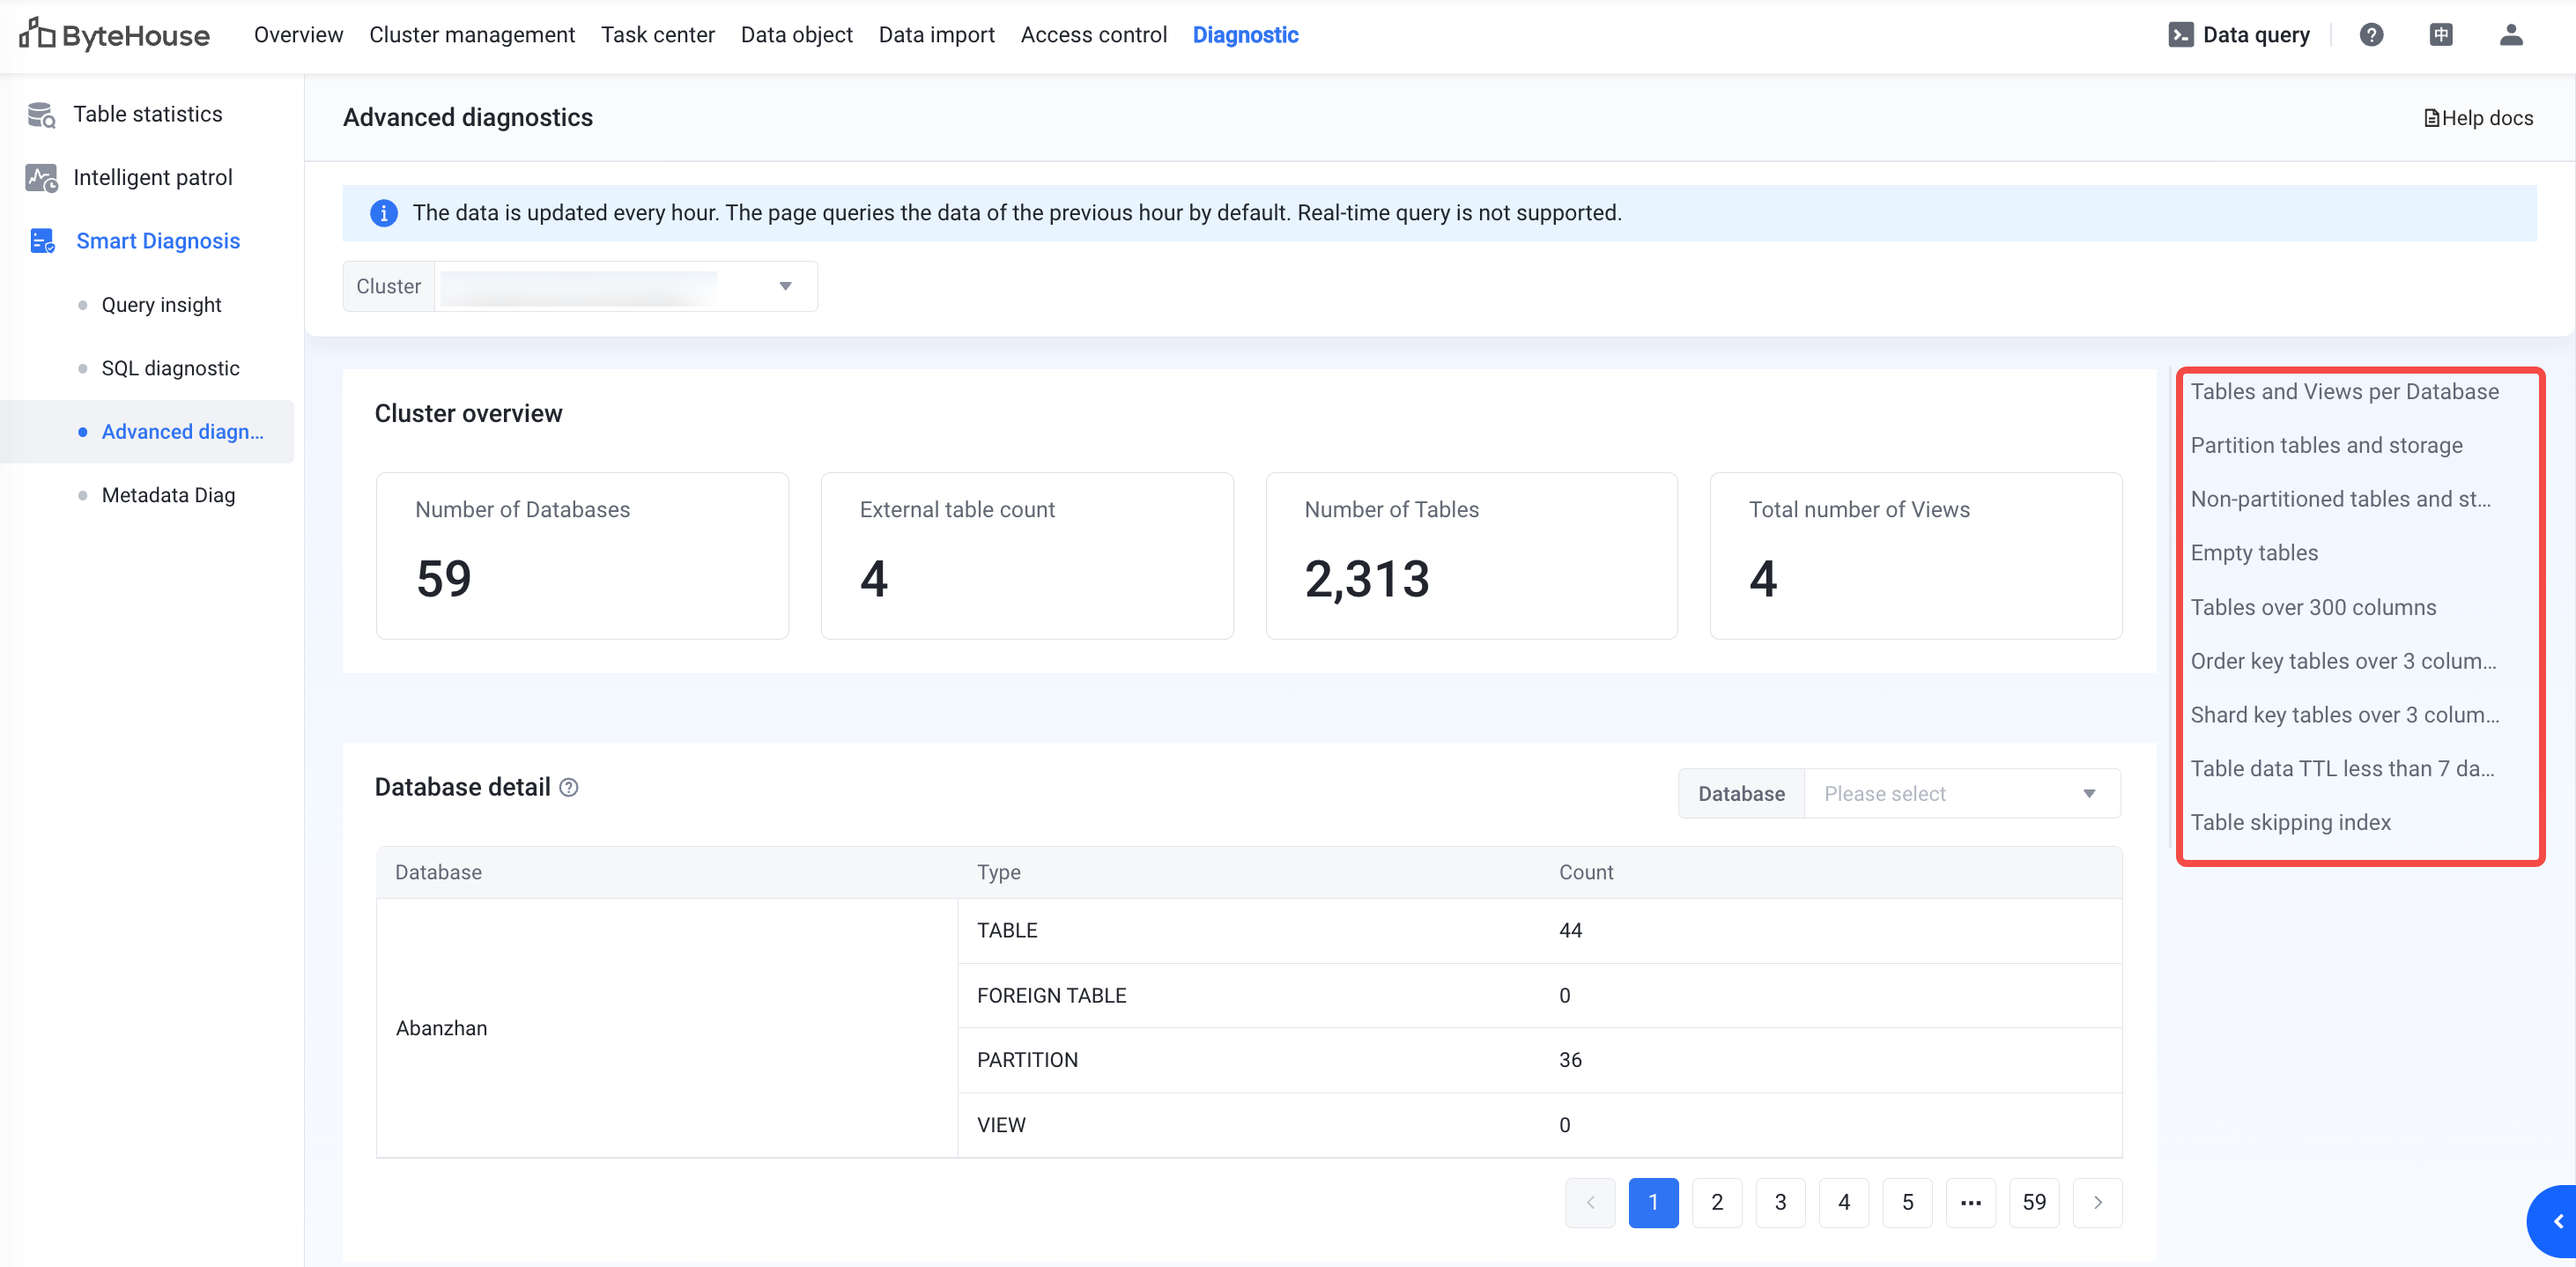Expand the blue side panel arrow
This screenshot has height=1267, width=2576.
(x=2557, y=1221)
